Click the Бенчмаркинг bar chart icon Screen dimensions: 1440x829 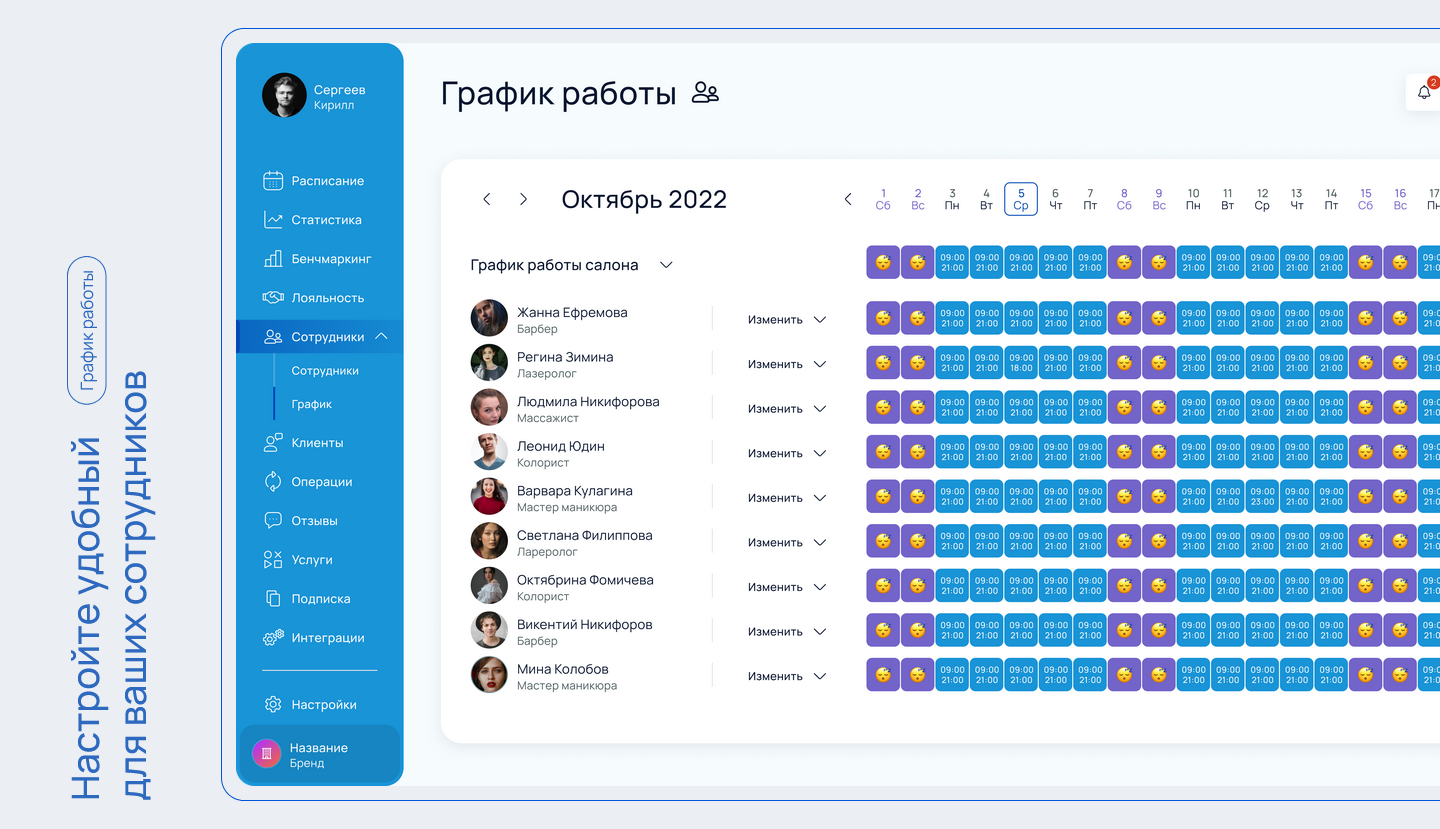273,259
